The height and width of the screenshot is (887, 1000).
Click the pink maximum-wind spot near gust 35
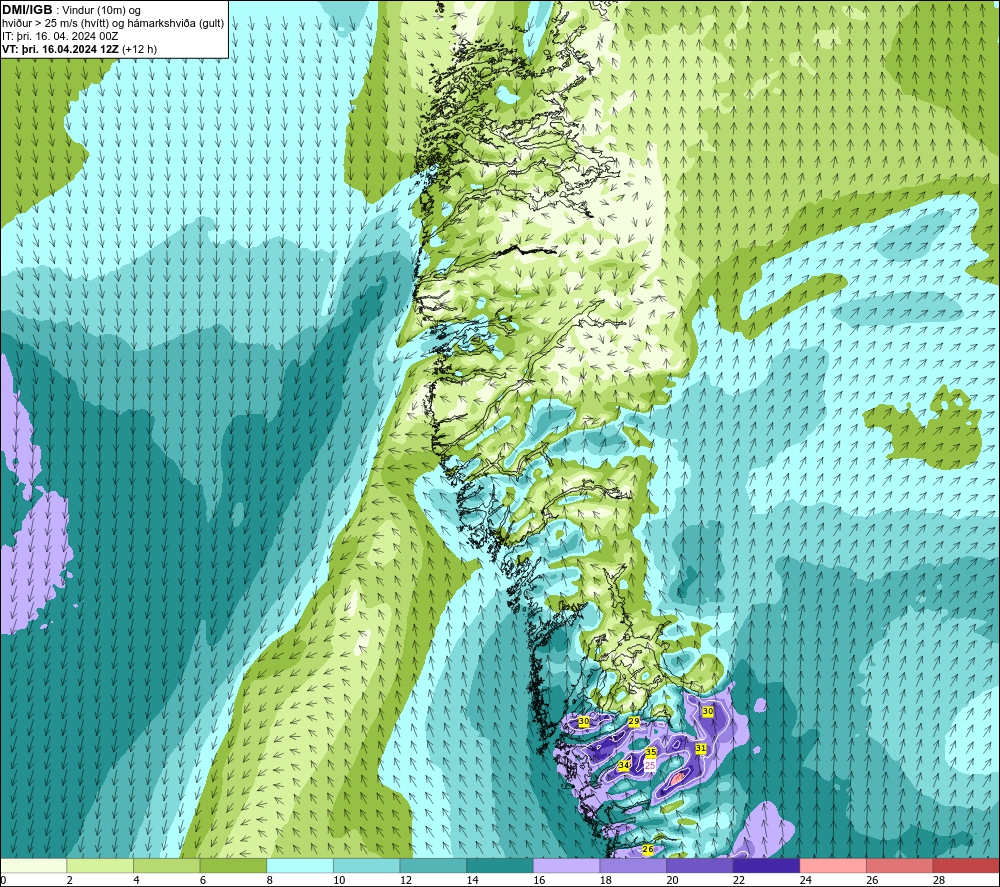point(678,777)
